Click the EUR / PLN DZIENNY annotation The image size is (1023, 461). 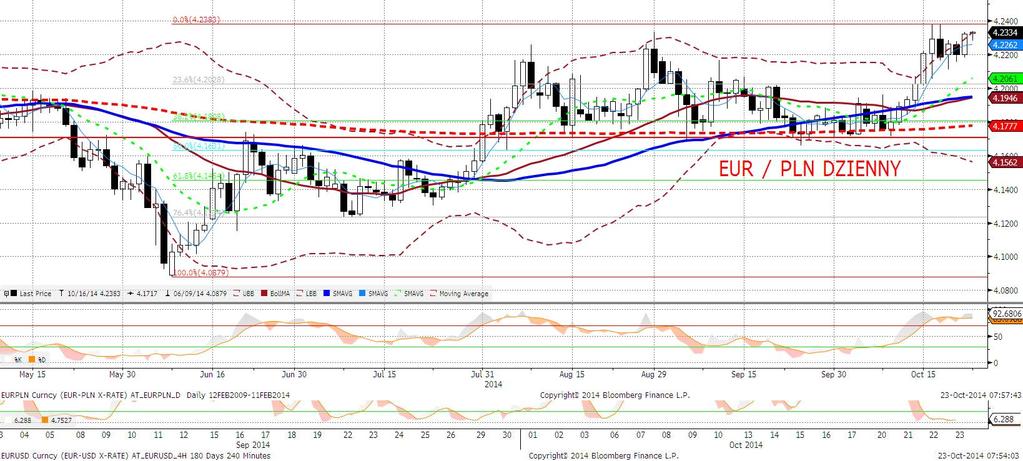(x=809, y=169)
